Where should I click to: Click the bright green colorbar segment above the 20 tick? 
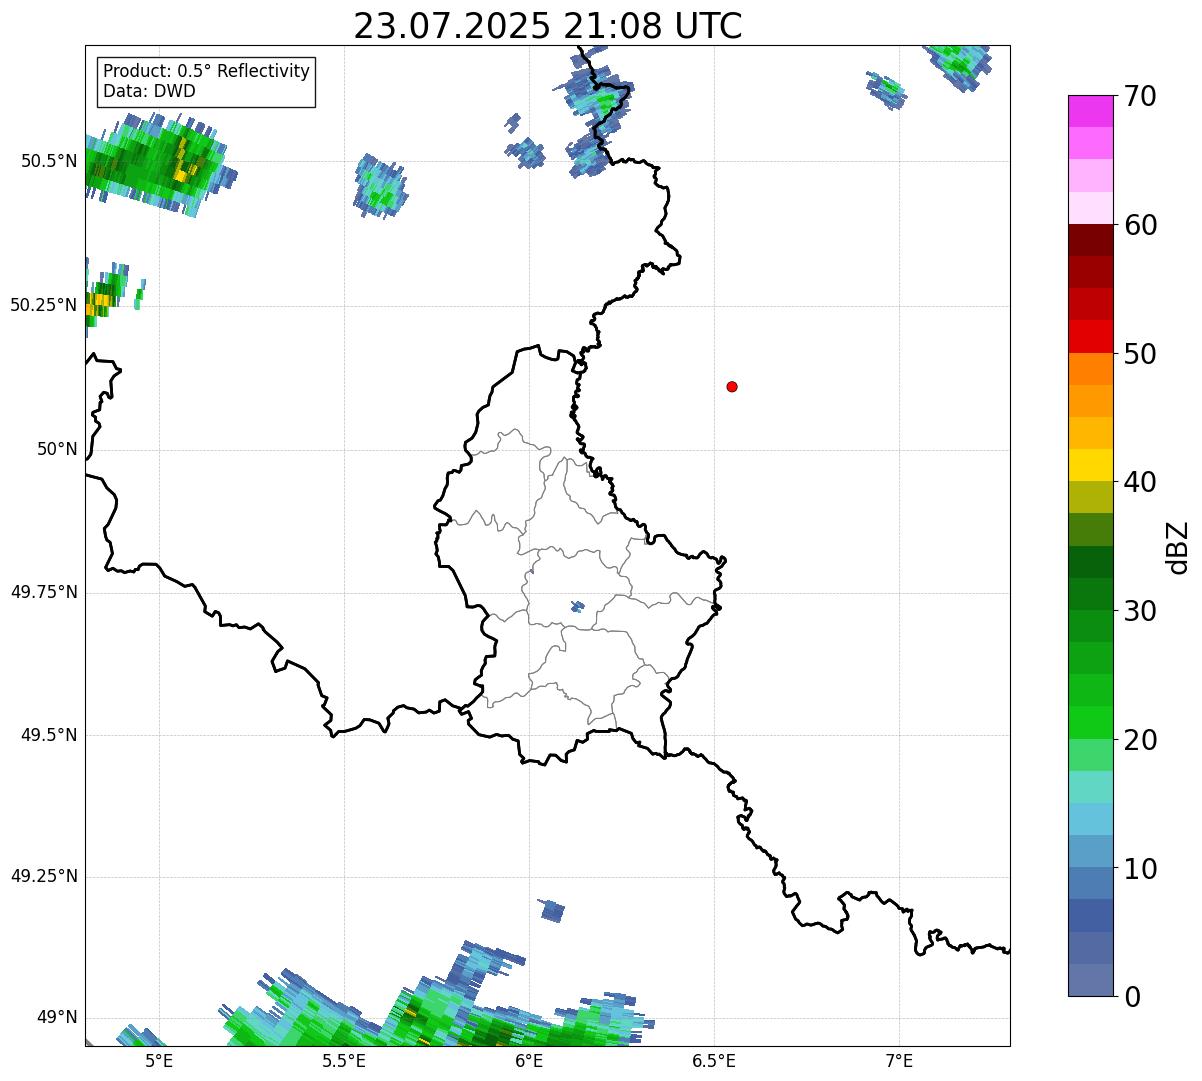[1091, 723]
